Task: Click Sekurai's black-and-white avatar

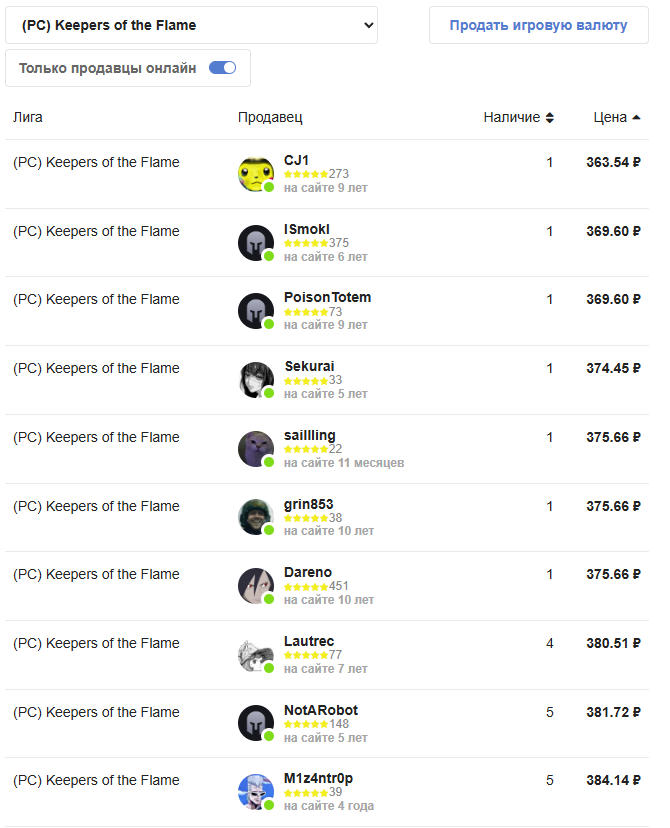Action: point(256,380)
